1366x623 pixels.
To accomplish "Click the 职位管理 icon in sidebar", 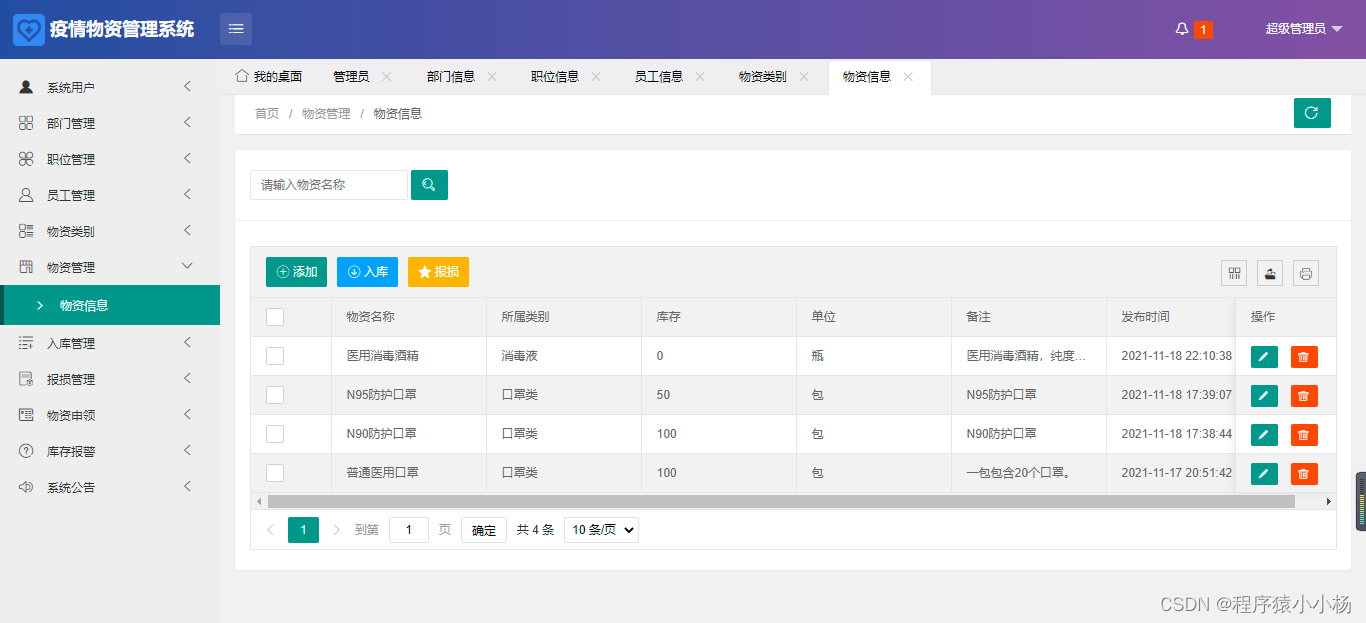I will coord(26,159).
